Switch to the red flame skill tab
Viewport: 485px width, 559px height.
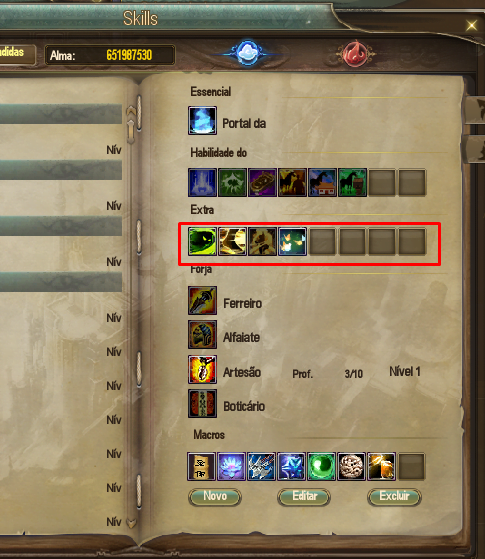pos(355,53)
